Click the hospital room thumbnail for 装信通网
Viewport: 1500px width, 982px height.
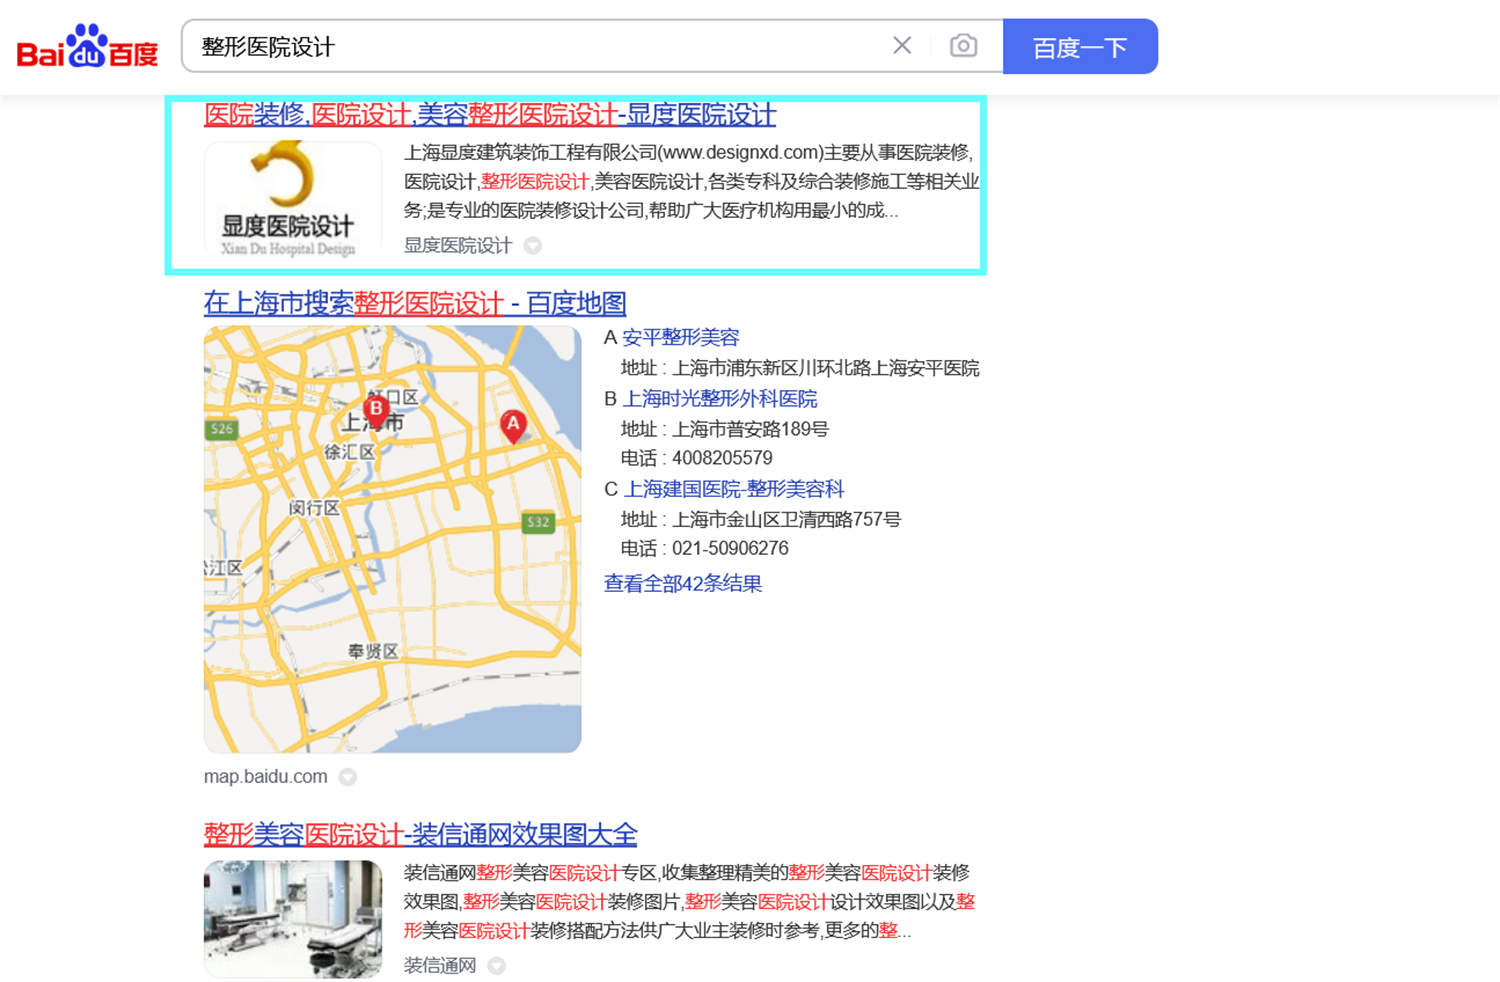[293, 919]
